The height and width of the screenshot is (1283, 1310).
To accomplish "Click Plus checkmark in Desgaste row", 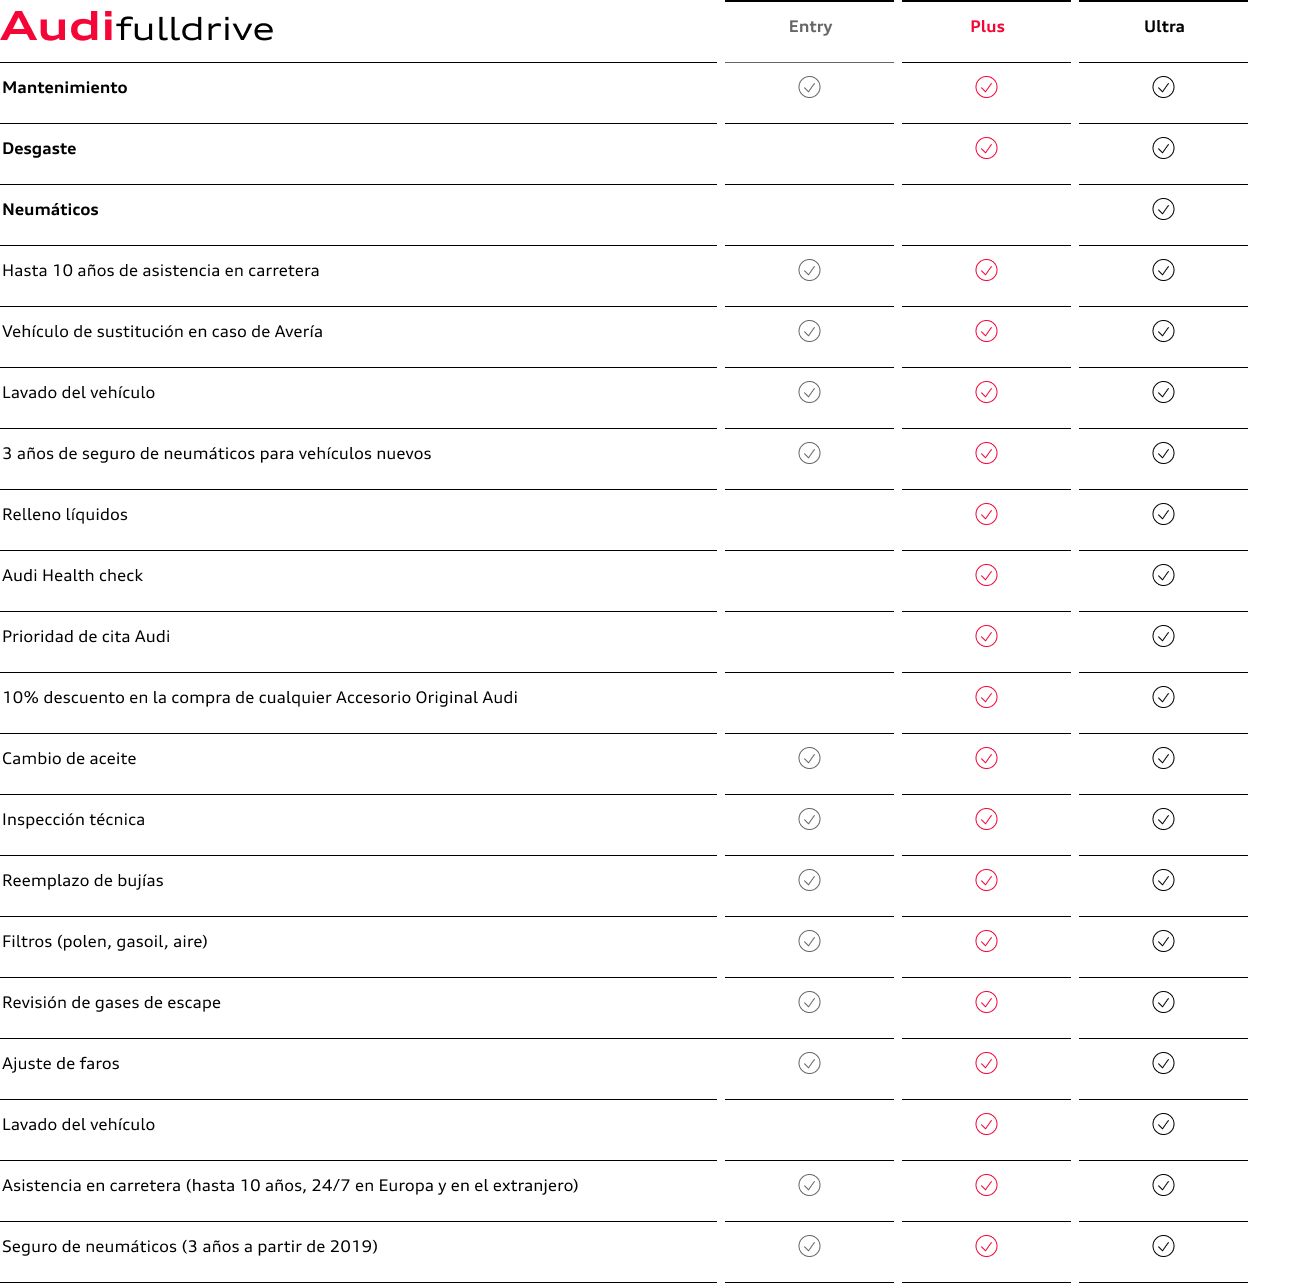I will point(987,148).
